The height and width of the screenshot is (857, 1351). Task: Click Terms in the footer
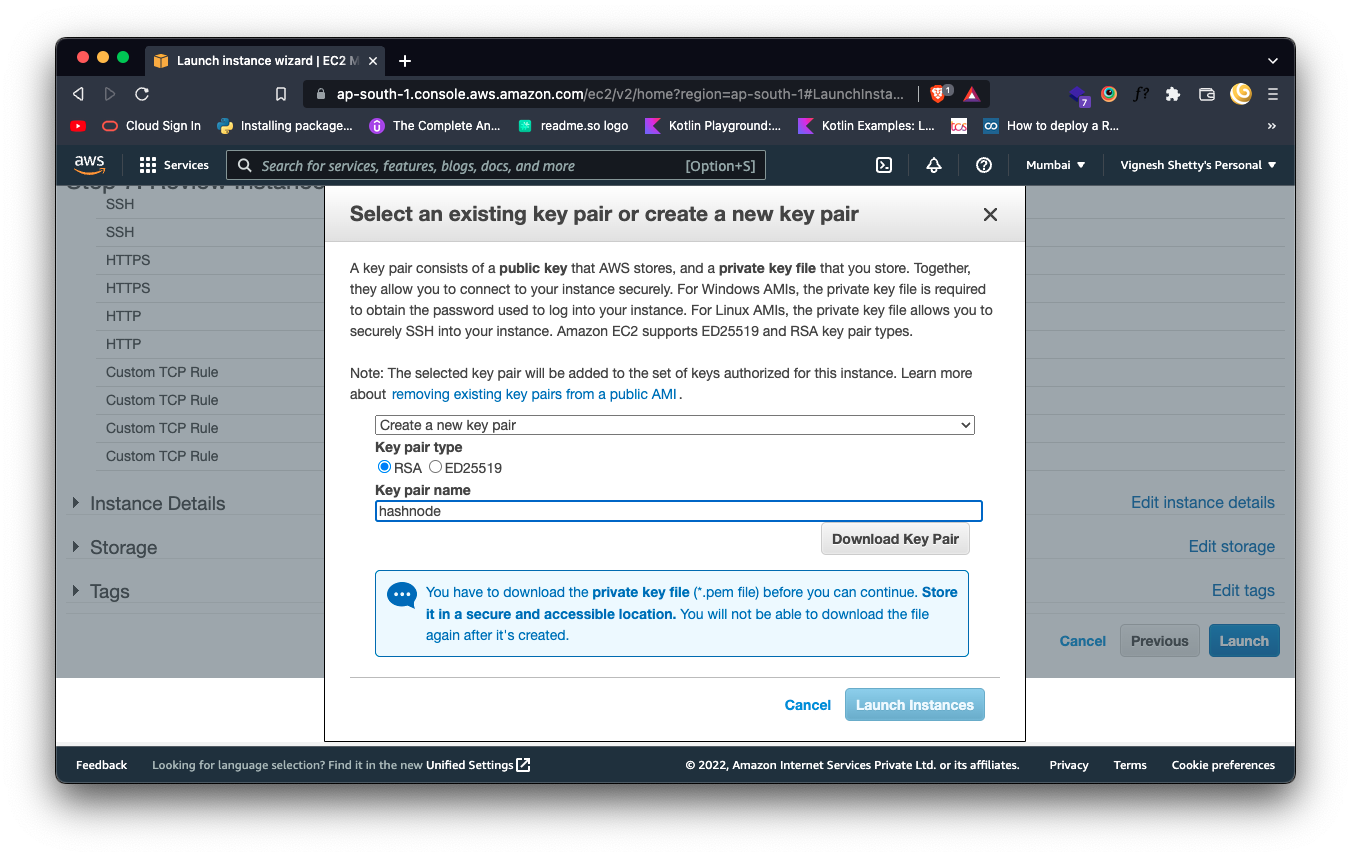pyautogui.click(x=1130, y=765)
